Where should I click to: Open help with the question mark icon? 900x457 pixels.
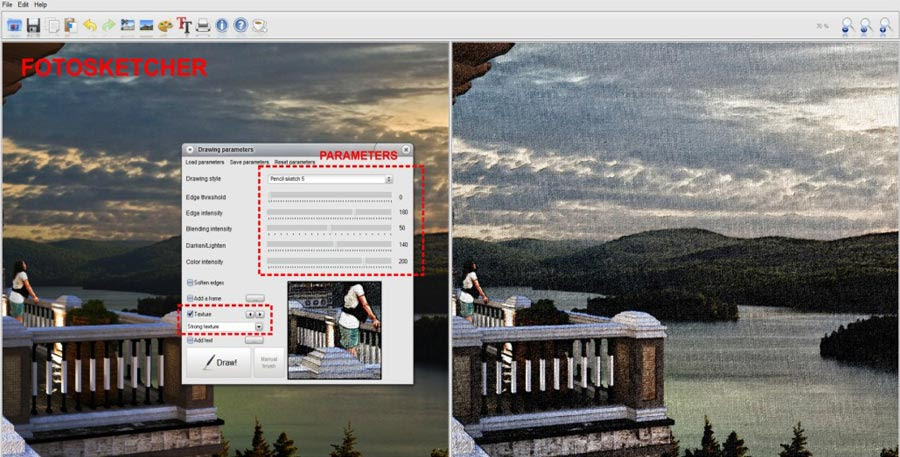[240, 25]
